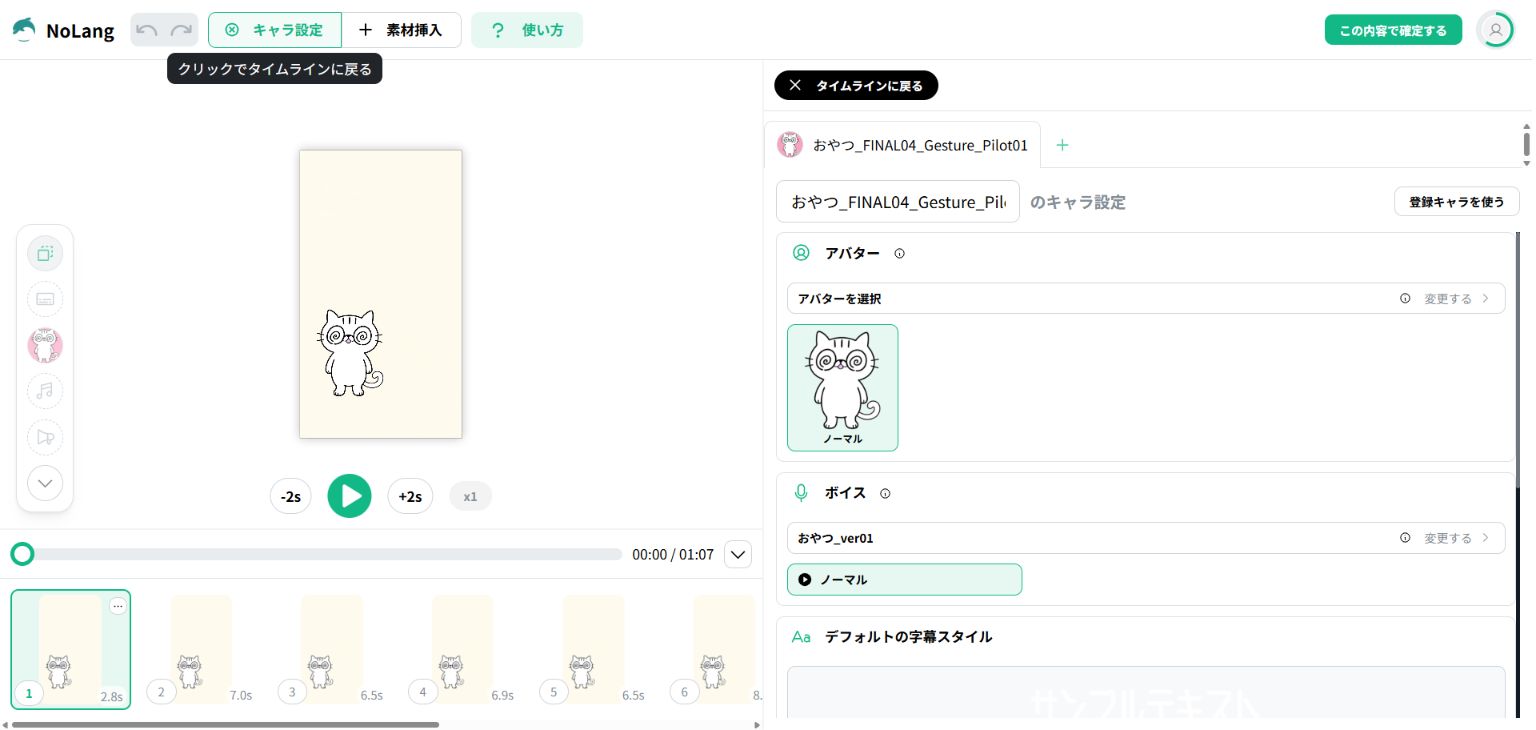Click info icon in アバターを選択 row
This screenshot has width=1536, height=730.
tap(1405, 298)
